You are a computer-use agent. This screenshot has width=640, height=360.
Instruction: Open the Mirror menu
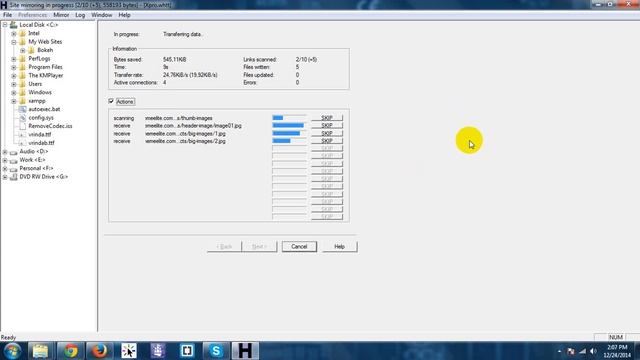pos(61,15)
